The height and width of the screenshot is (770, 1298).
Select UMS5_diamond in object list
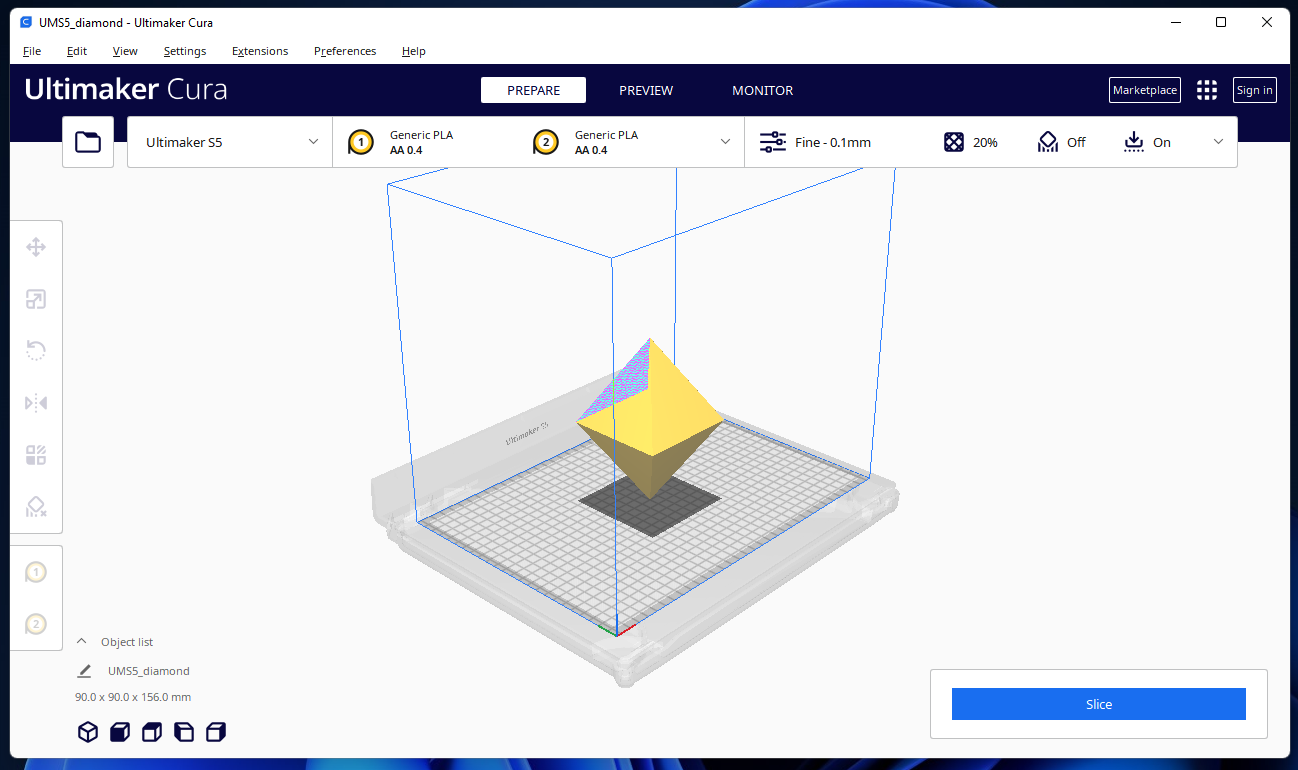(x=149, y=671)
